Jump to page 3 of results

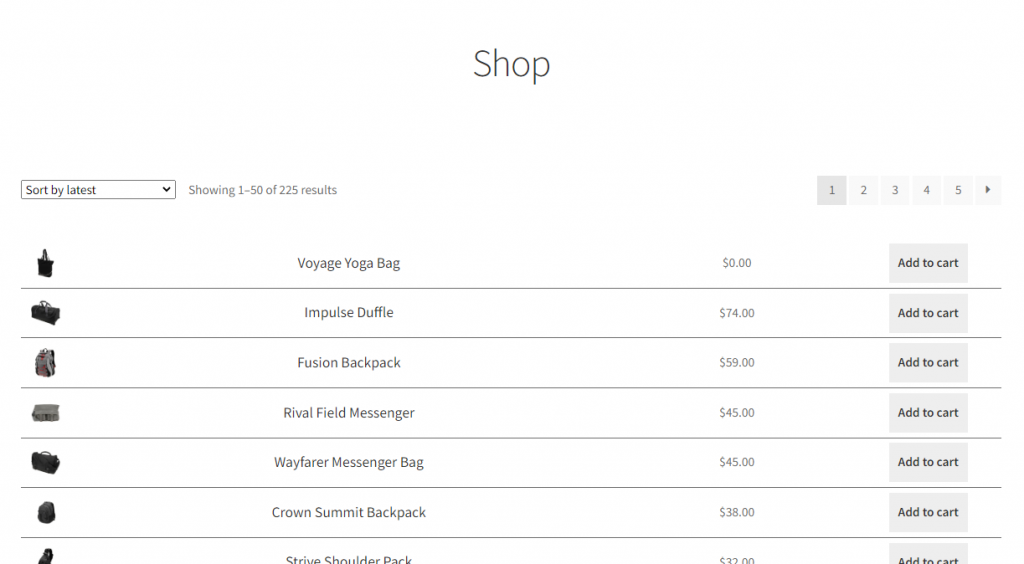tap(895, 190)
